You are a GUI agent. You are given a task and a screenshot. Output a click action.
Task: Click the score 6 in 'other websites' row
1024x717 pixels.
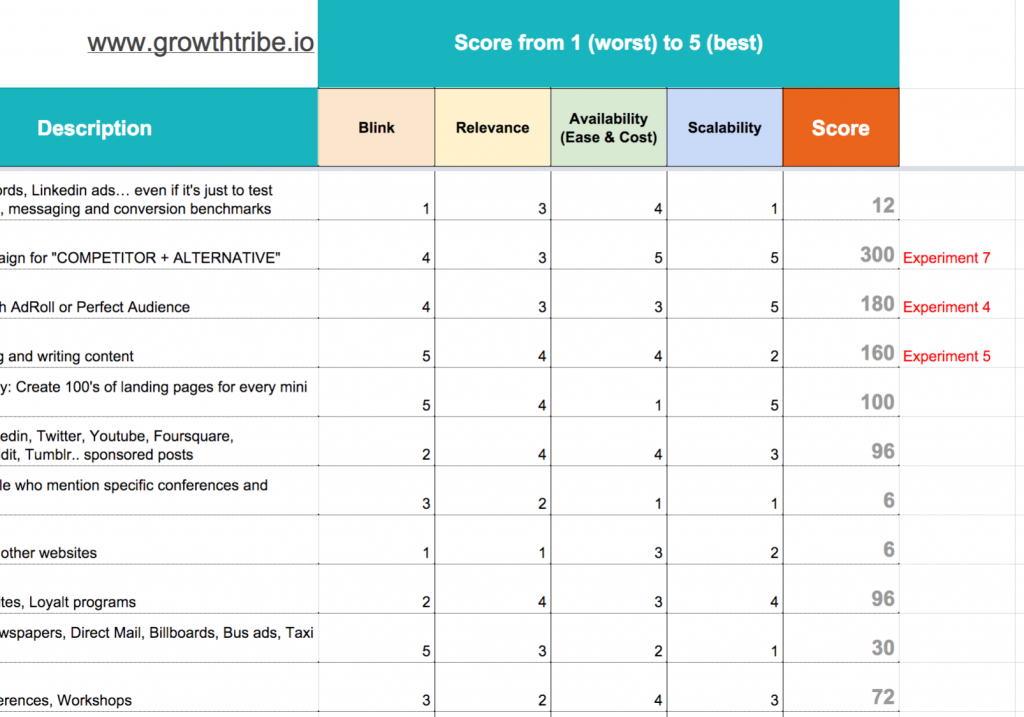841,540
